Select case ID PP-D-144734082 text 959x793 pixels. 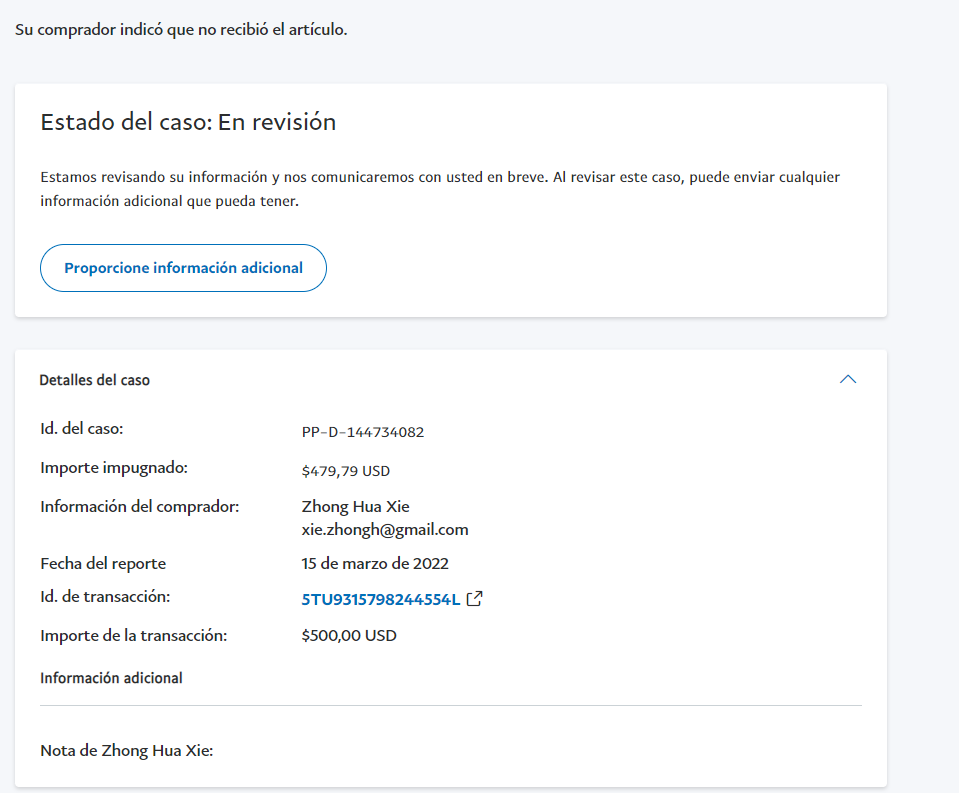click(363, 432)
